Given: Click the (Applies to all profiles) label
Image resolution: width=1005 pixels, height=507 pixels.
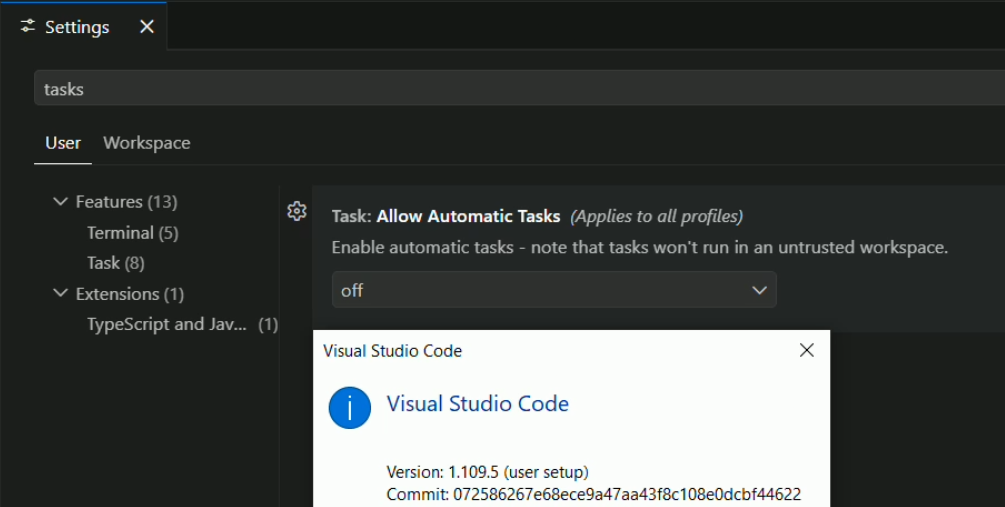Looking at the screenshot, I should (x=657, y=216).
